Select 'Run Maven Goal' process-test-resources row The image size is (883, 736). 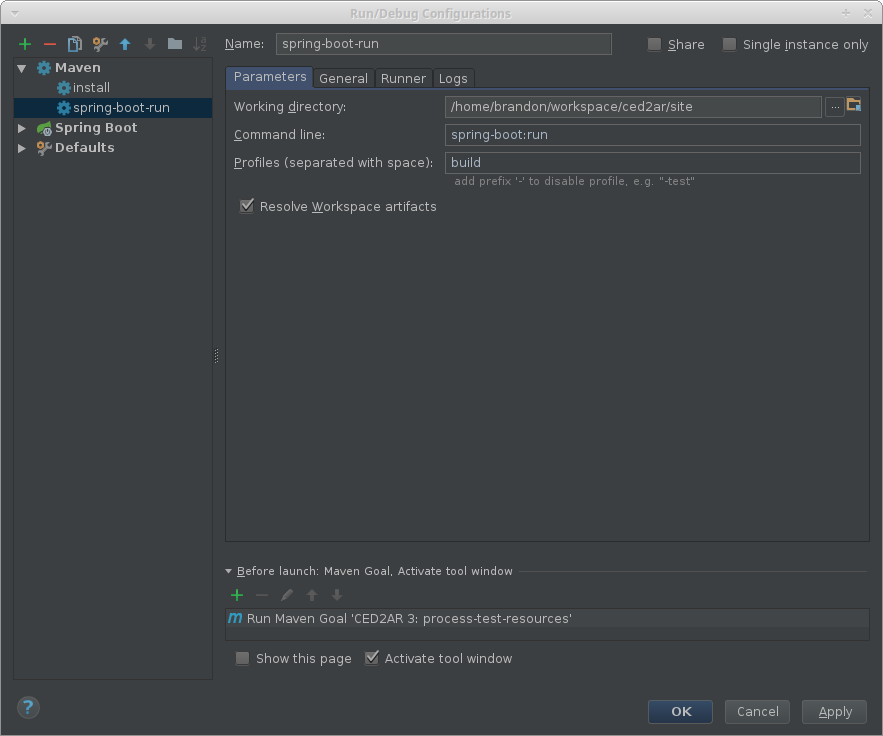pos(547,618)
